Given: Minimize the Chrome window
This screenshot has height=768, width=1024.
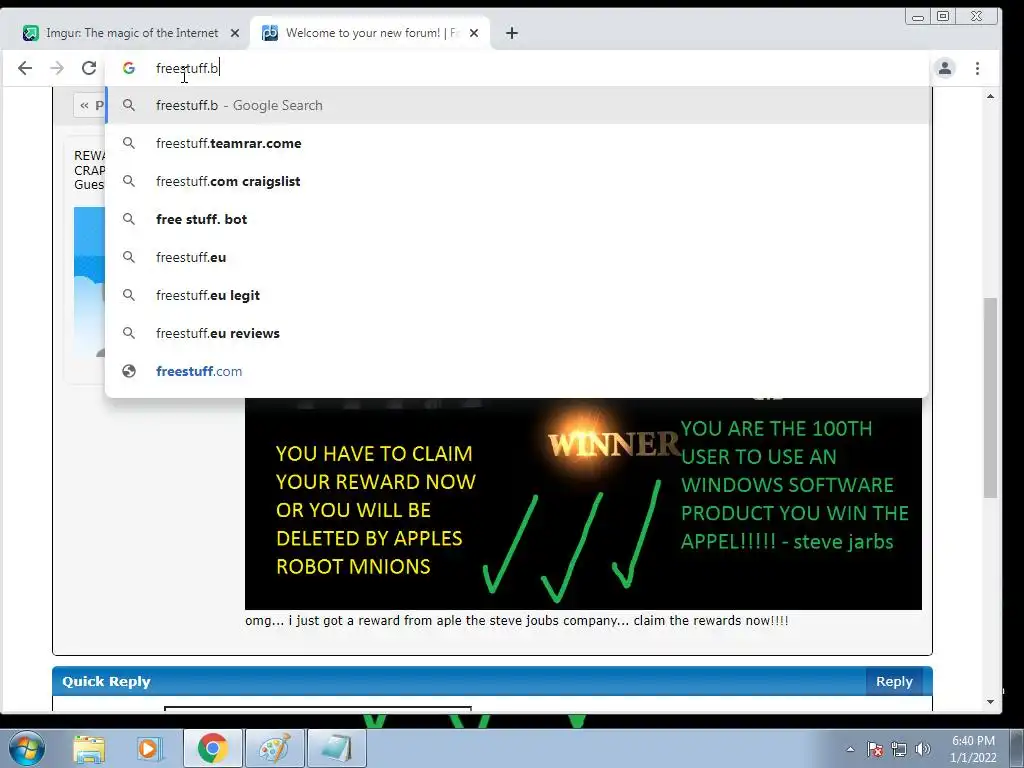Looking at the screenshot, I should pyautogui.click(x=918, y=16).
